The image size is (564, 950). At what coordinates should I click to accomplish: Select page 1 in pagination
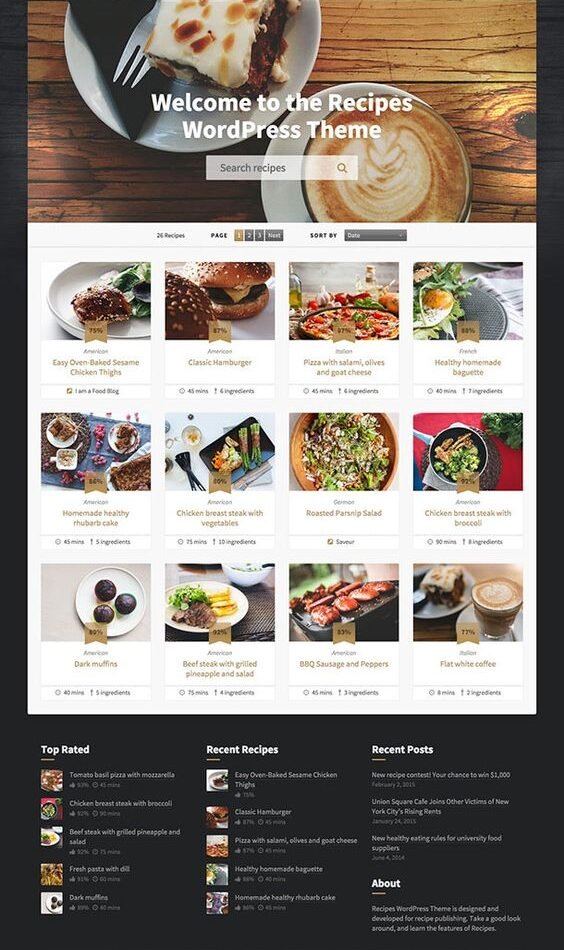239,235
